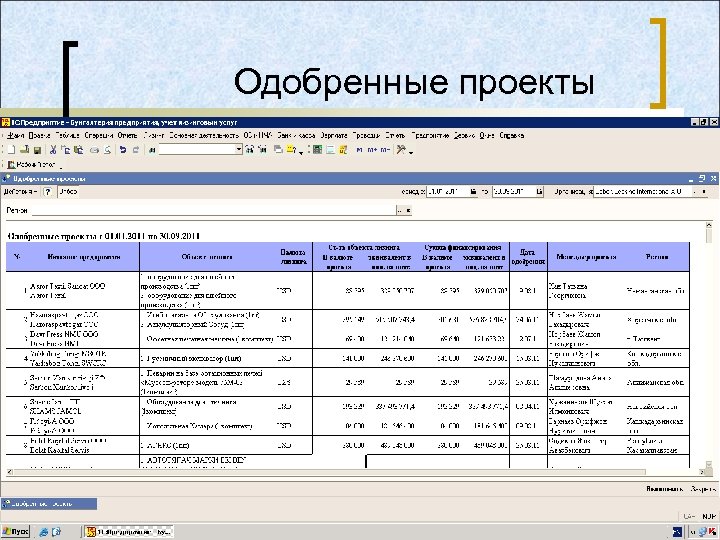This screenshot has width=720, height=540.
Task: Open the Банк и касса menu
Action: pyautogui.click(x=296, y=135)
